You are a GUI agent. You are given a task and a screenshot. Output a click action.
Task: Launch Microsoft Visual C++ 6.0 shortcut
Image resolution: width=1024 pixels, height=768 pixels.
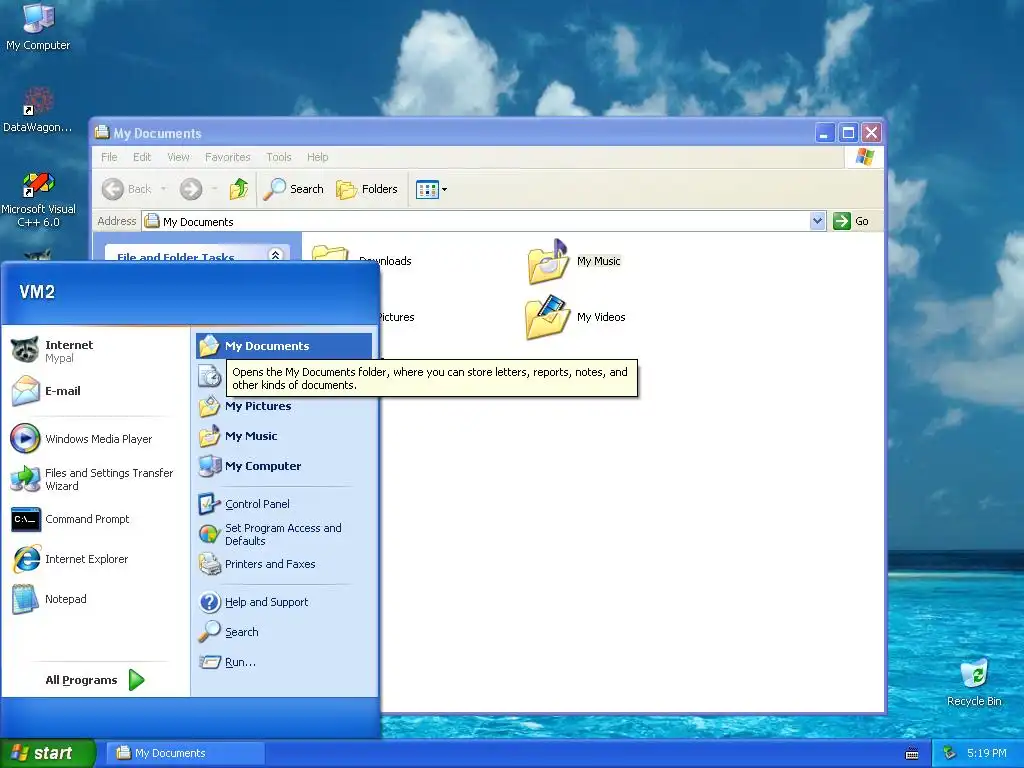tap(38, 199)
